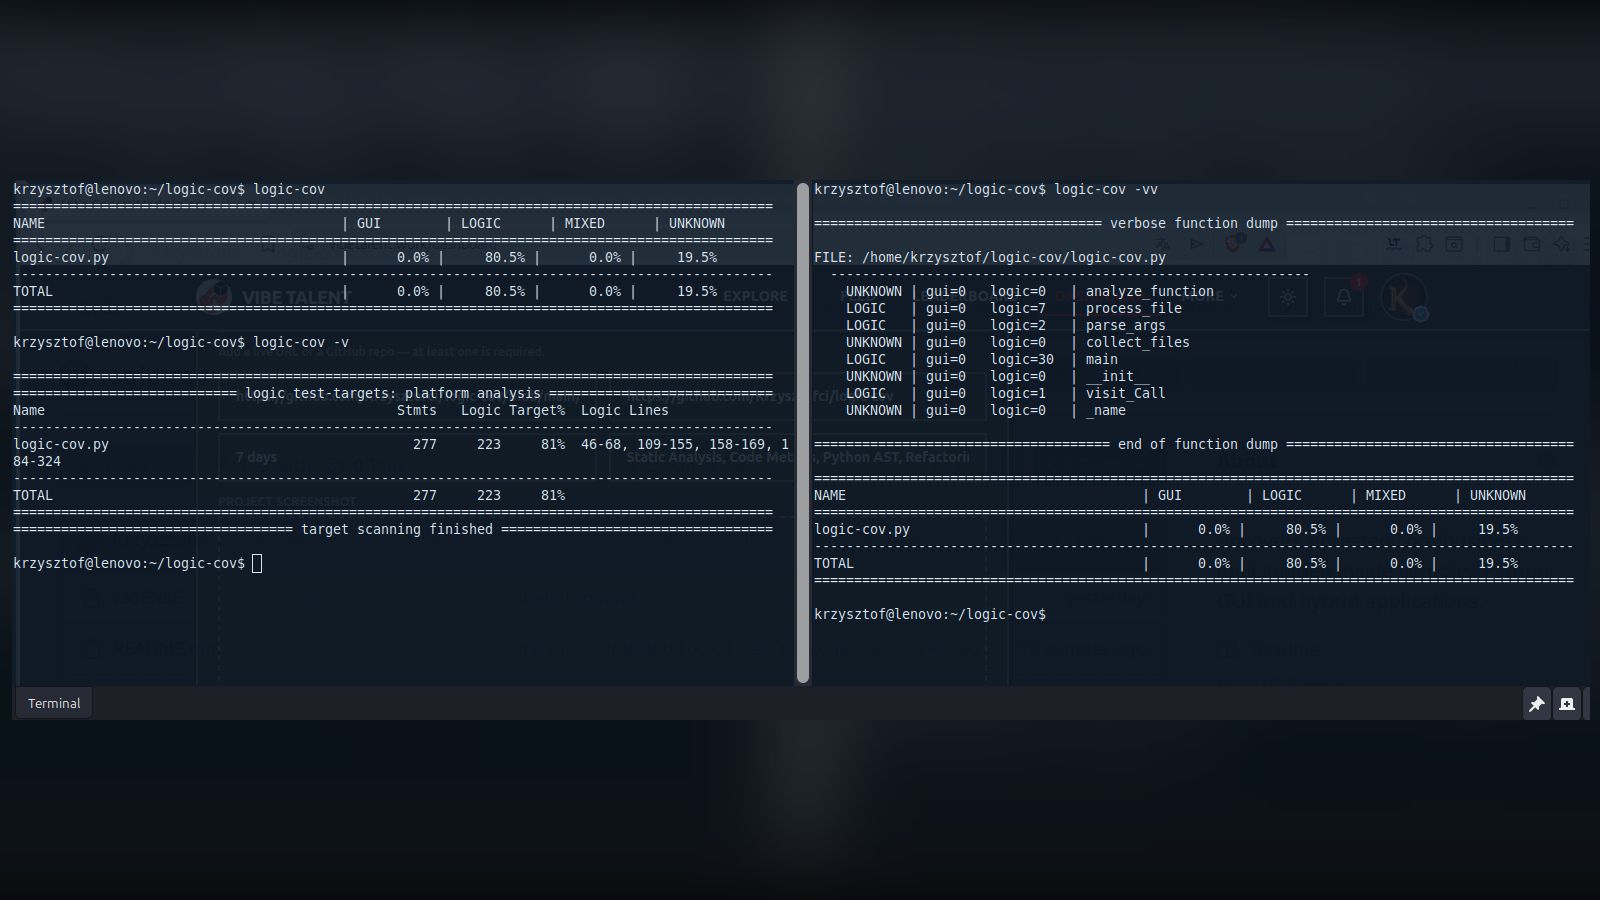
Task: Select the Terminal tab
Action: coord(54,703)
